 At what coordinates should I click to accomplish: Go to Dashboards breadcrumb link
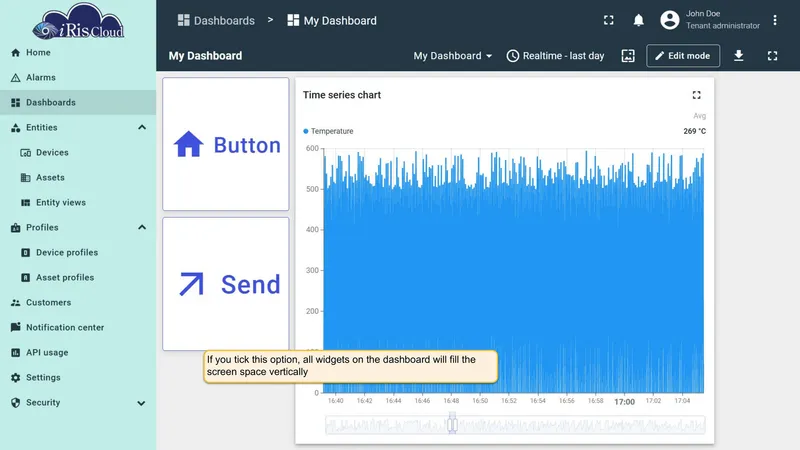pos(216,20)
